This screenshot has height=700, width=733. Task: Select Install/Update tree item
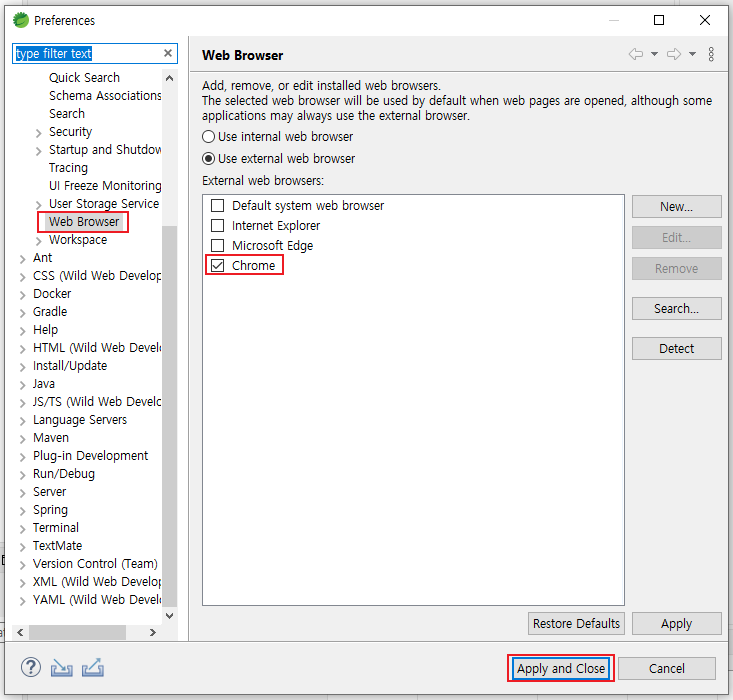point(70,366)
